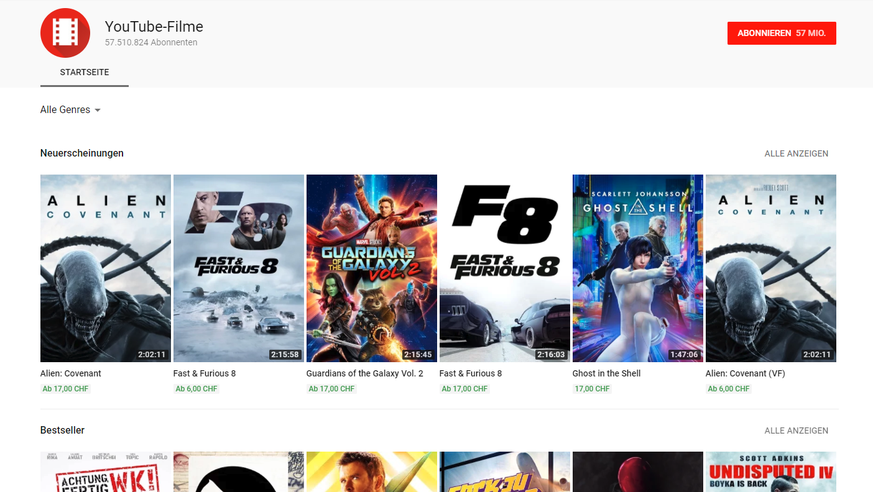Subscribe with the red ABONNIEREN button
The height and width of the screenshot is (492, 873).
point(781,33)
